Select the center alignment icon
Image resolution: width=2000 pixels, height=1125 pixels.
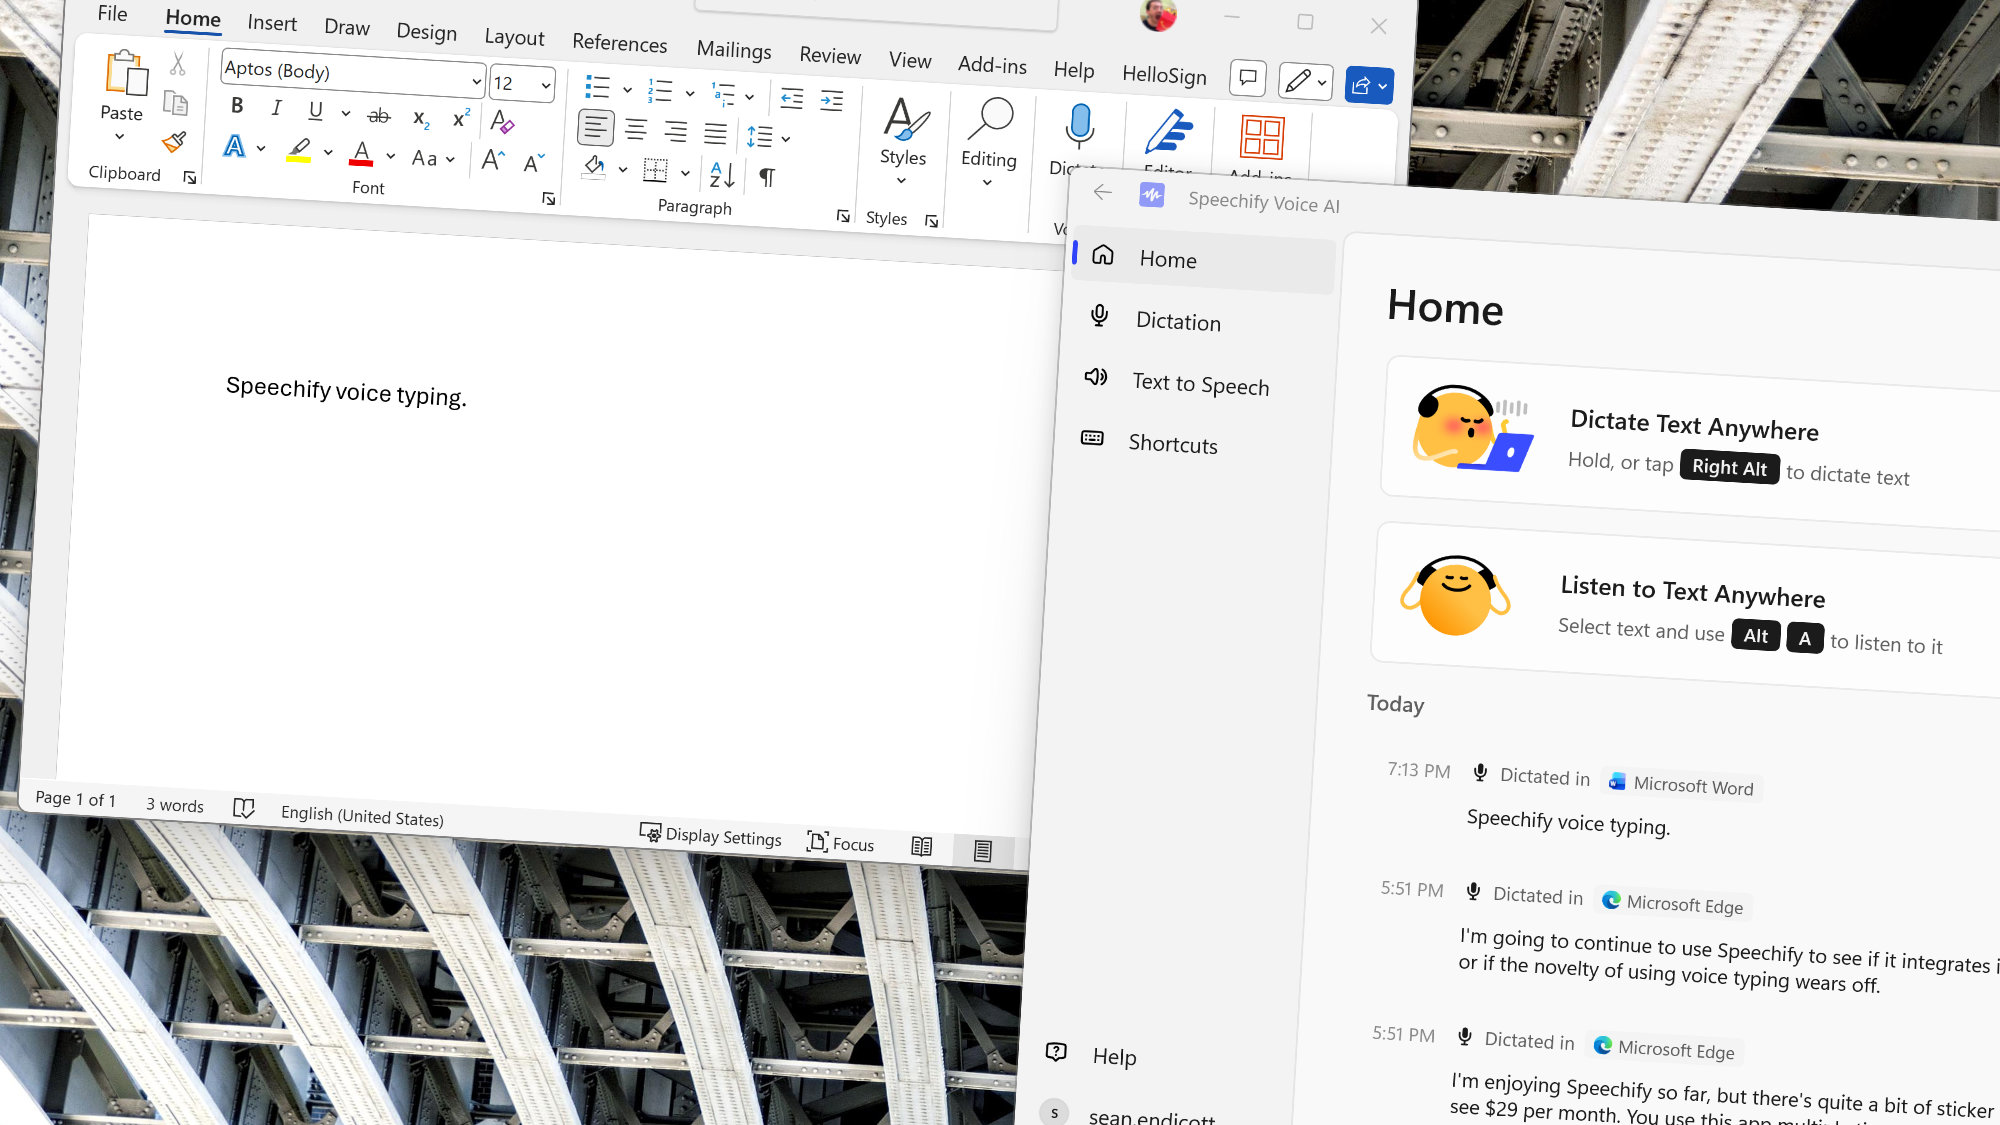point(635,128)
